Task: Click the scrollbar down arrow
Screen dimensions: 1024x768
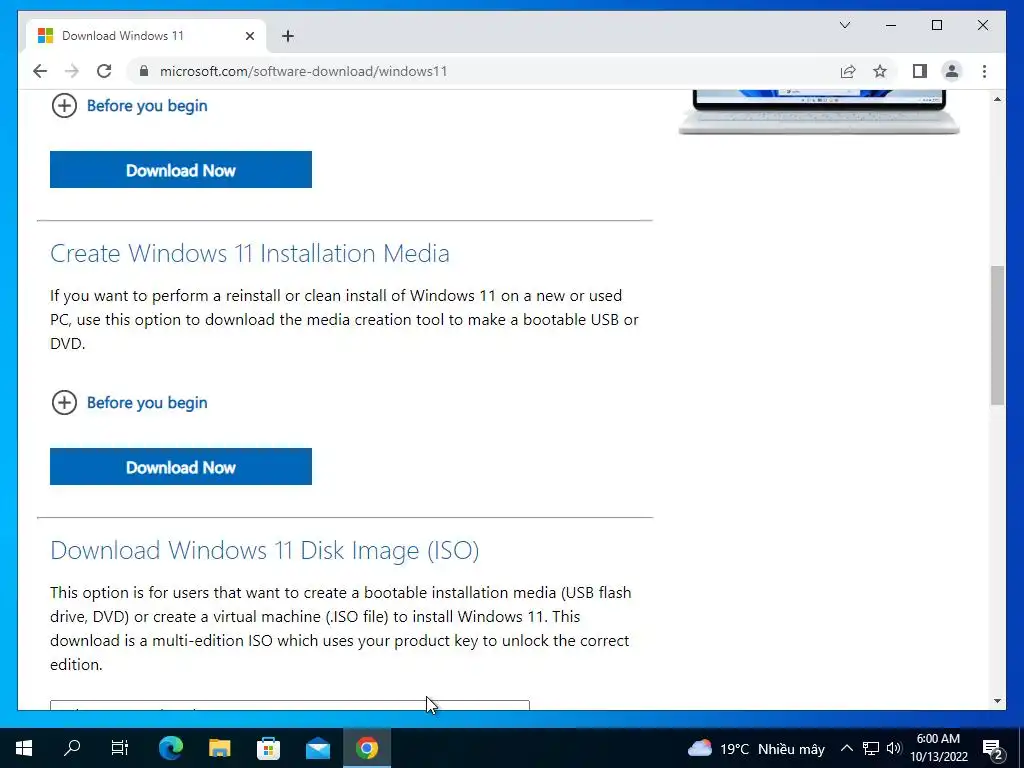Action: [997, 701]
